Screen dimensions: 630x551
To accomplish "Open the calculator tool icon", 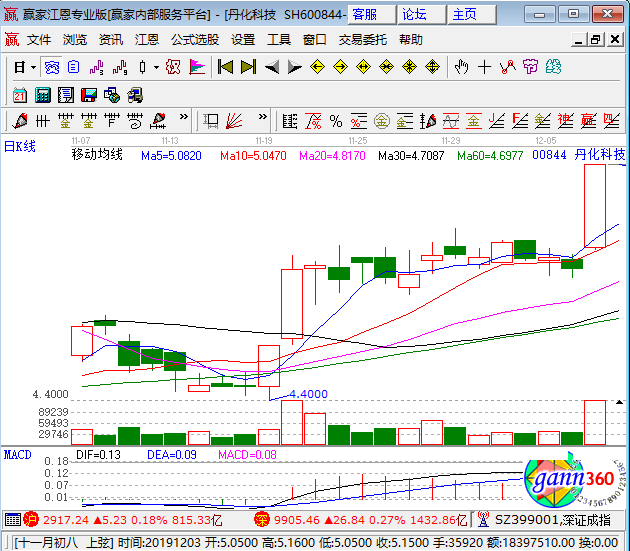I will pos(42,95).
